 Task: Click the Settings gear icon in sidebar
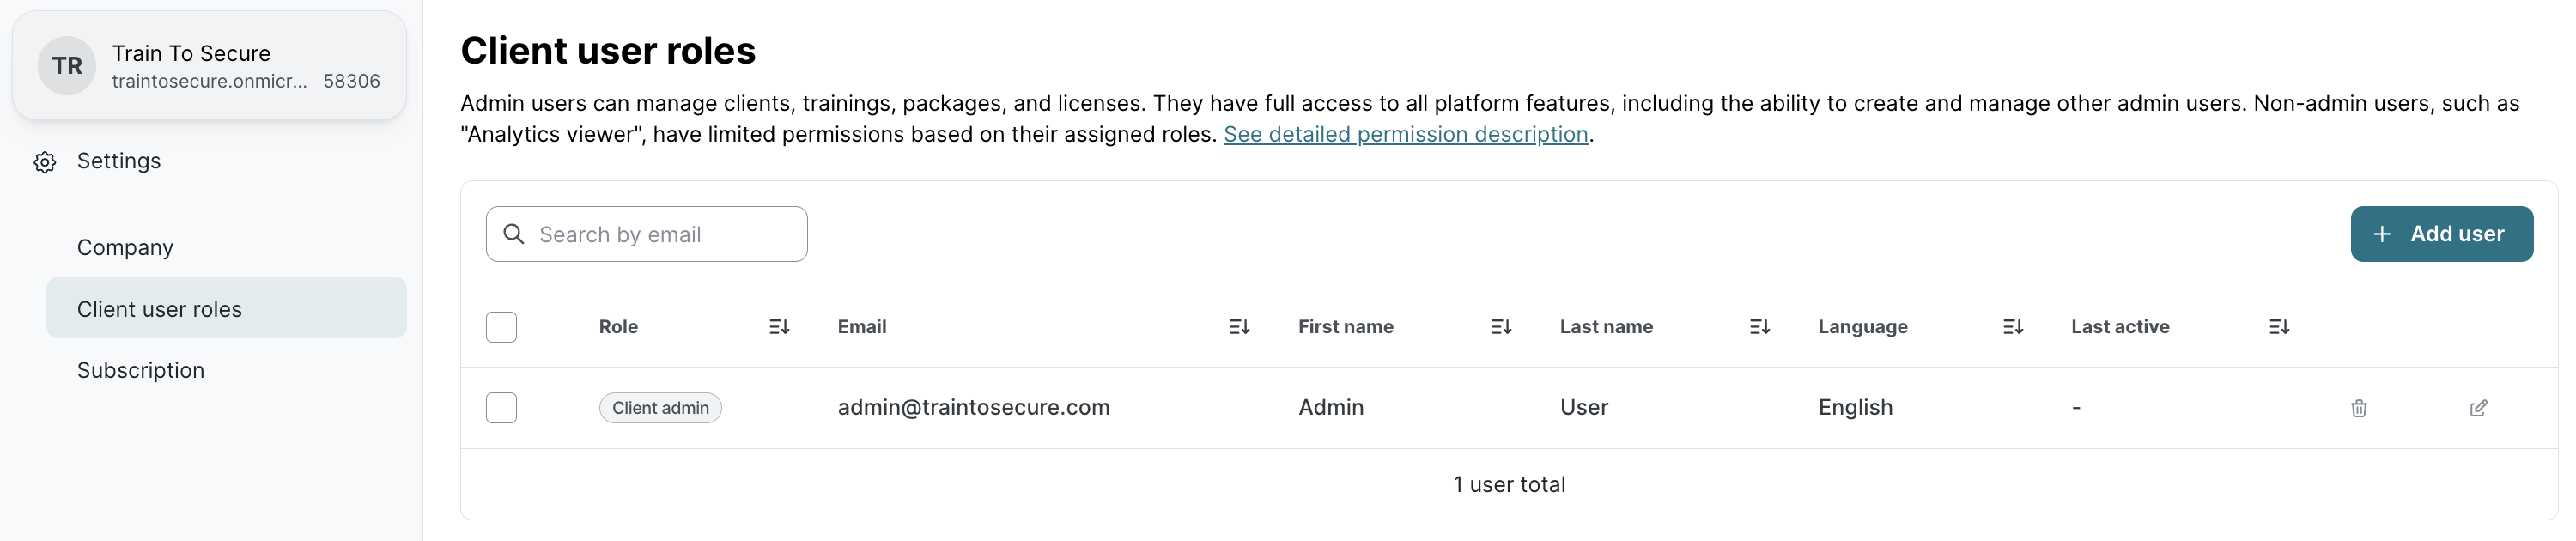45,162
